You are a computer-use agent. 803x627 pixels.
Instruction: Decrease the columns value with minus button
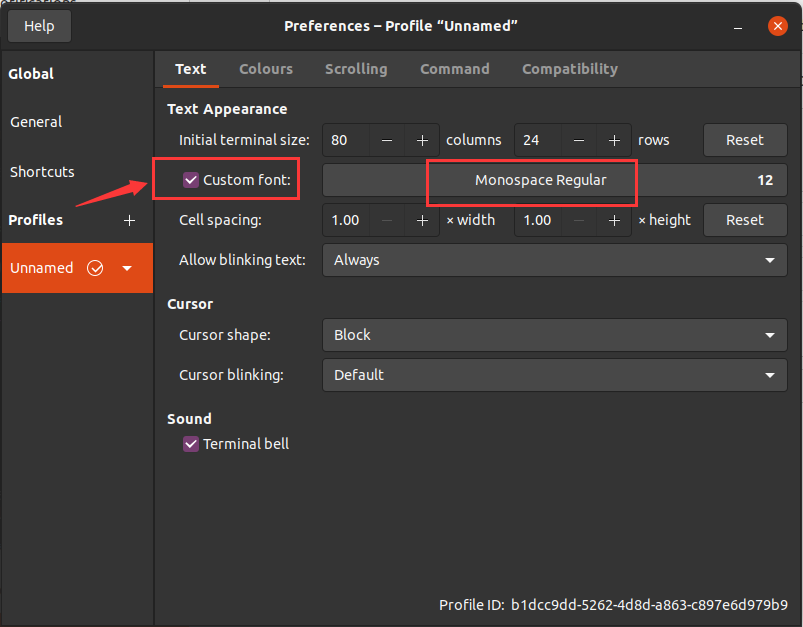click(x=387, y=140)
